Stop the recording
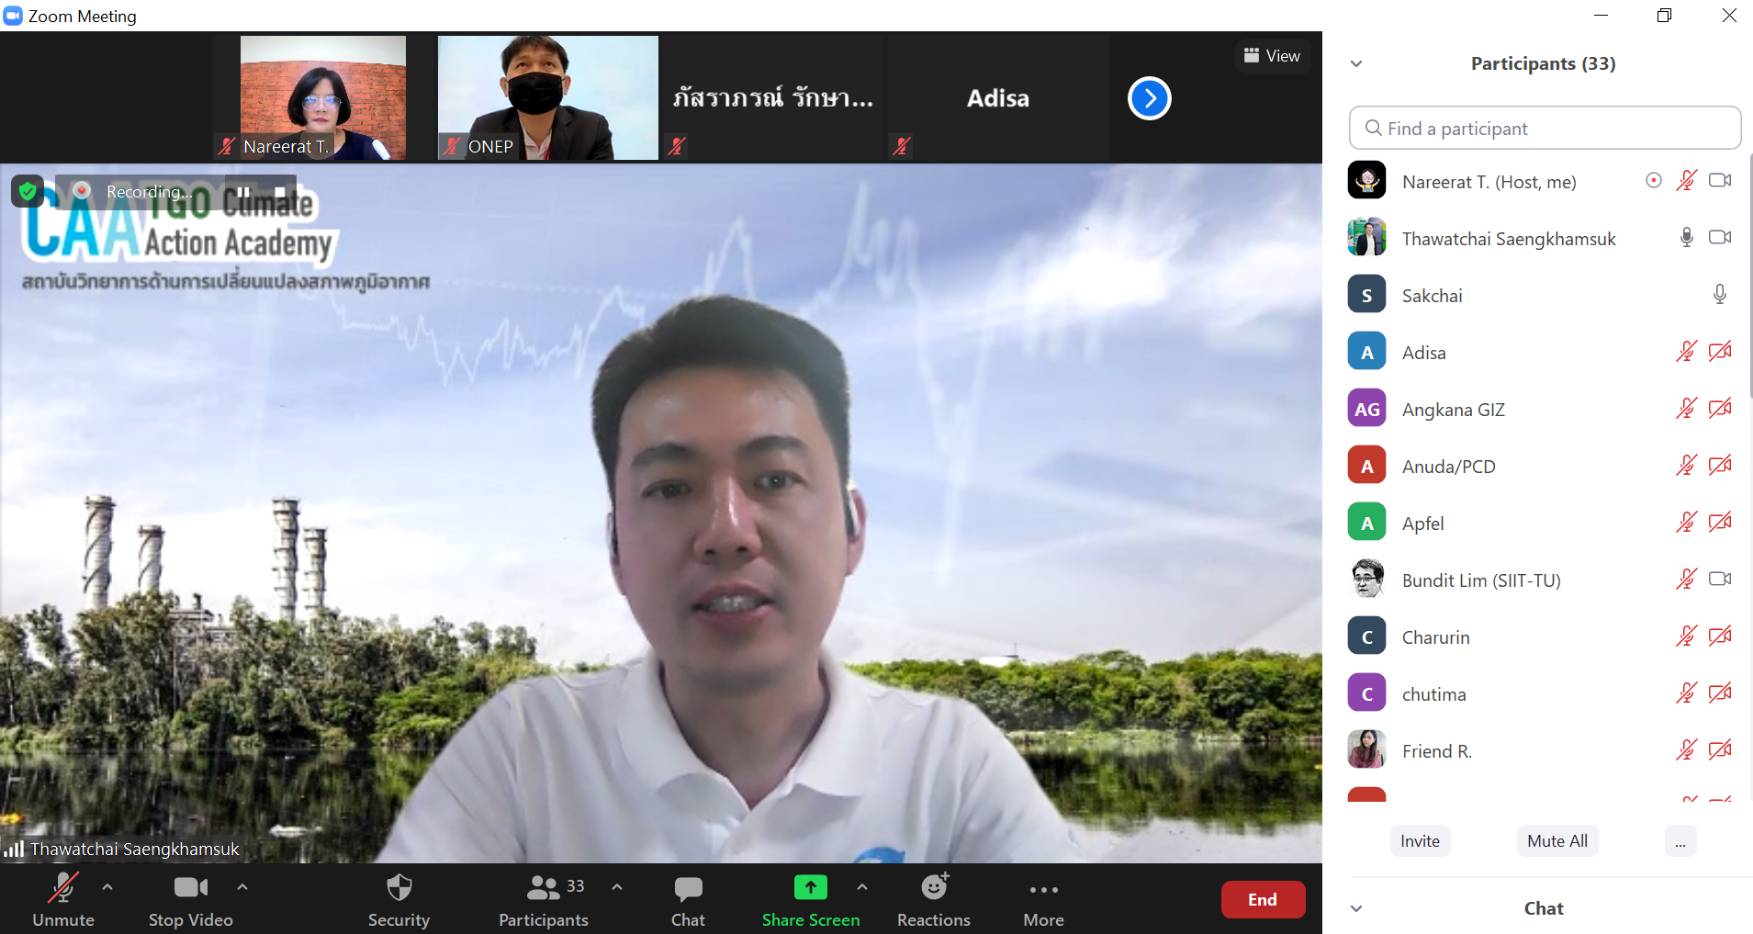This screenshot has height=934, width=1753. (280, 192)
